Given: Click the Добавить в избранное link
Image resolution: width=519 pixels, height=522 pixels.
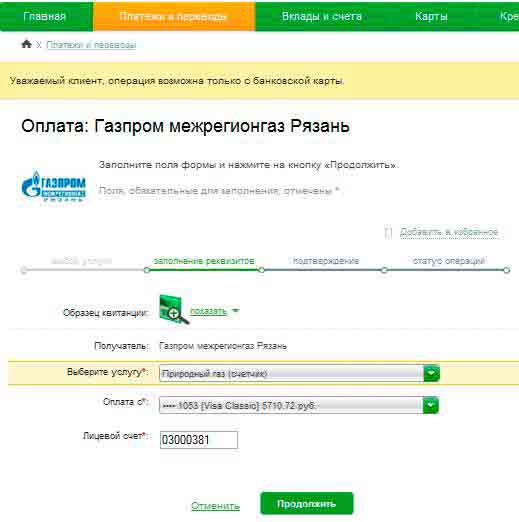Looking at the screenshot, I should (x=449, y=232).
